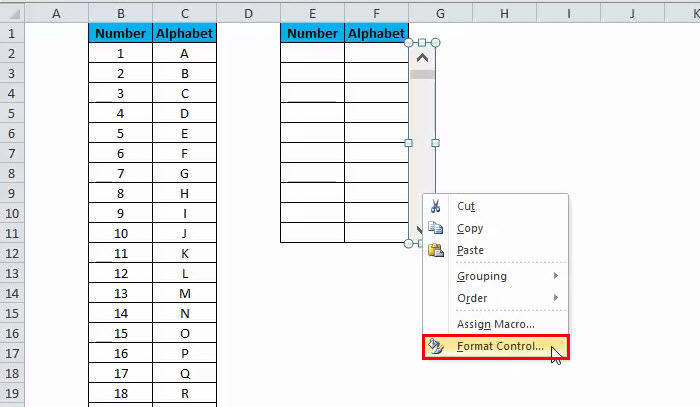Open the Order submenu

[496, 298]
